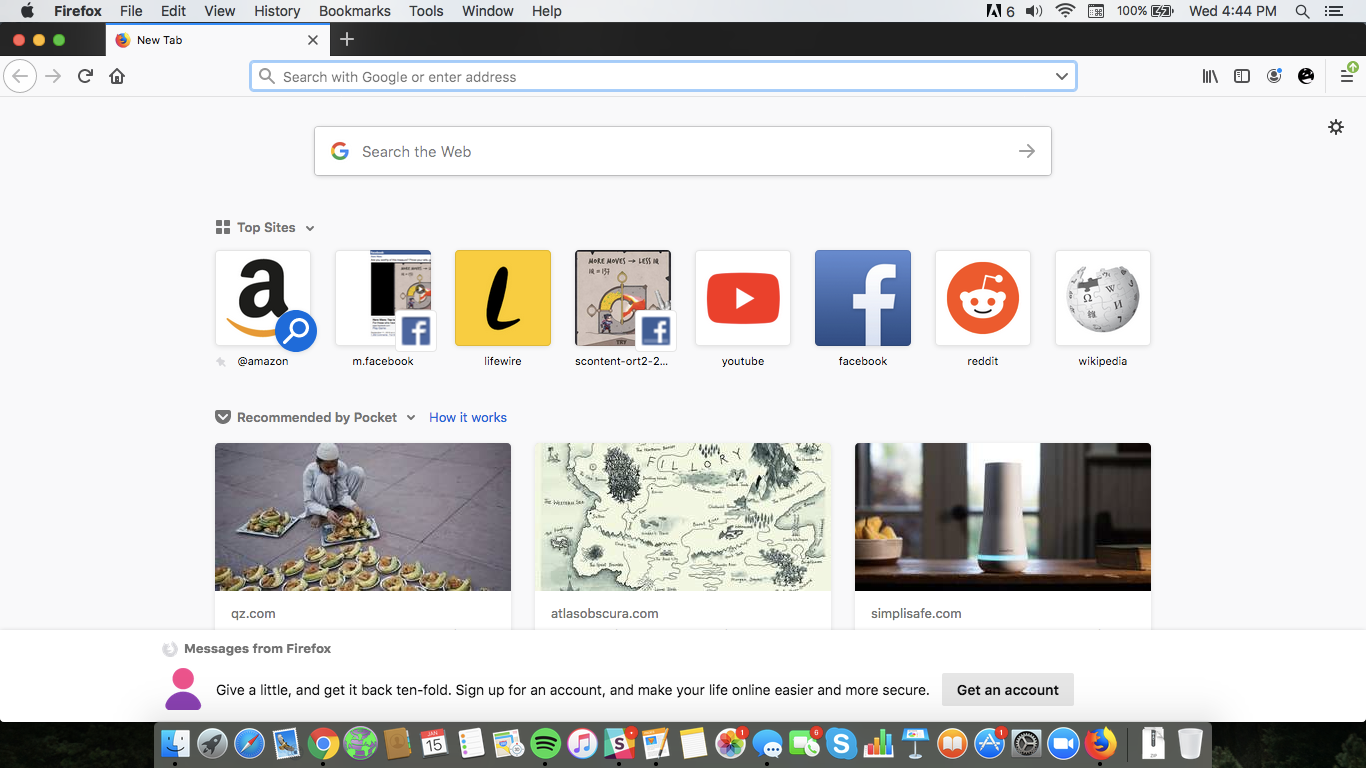
Task: Open the History menu
Action: click(277, 11)
